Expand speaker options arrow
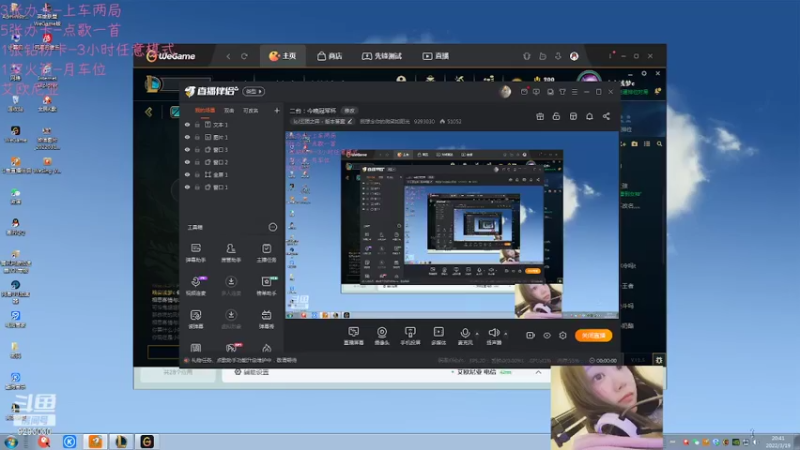Image resolution: width=800 pixels, height=450 pixels. (x=506, y=334)
